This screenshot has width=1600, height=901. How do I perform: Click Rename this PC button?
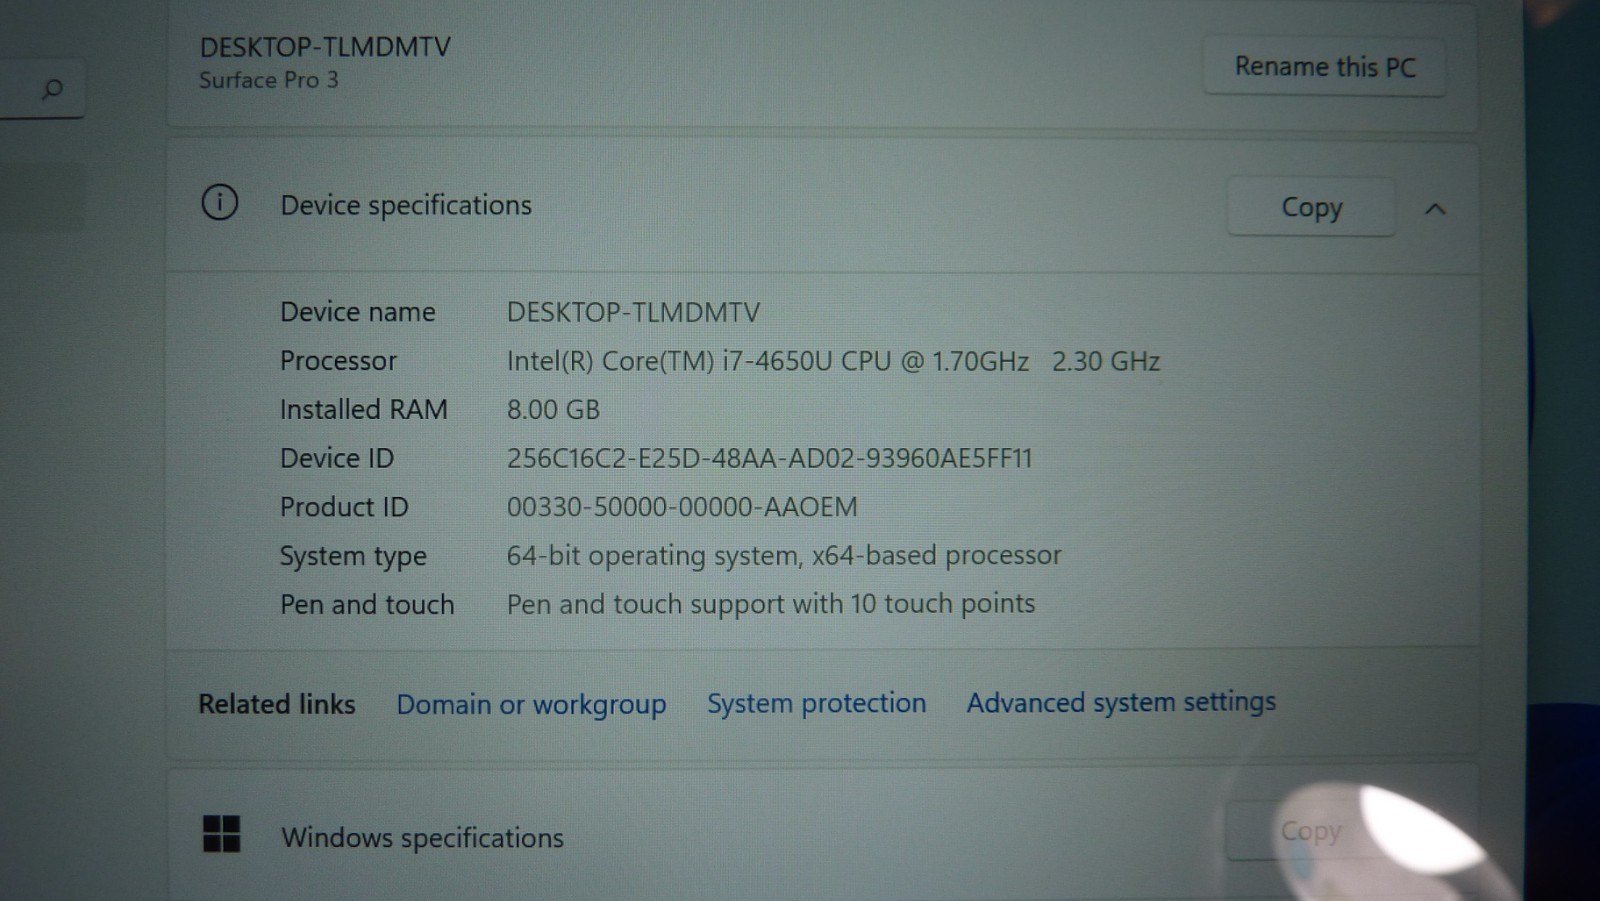[1325, 67]
